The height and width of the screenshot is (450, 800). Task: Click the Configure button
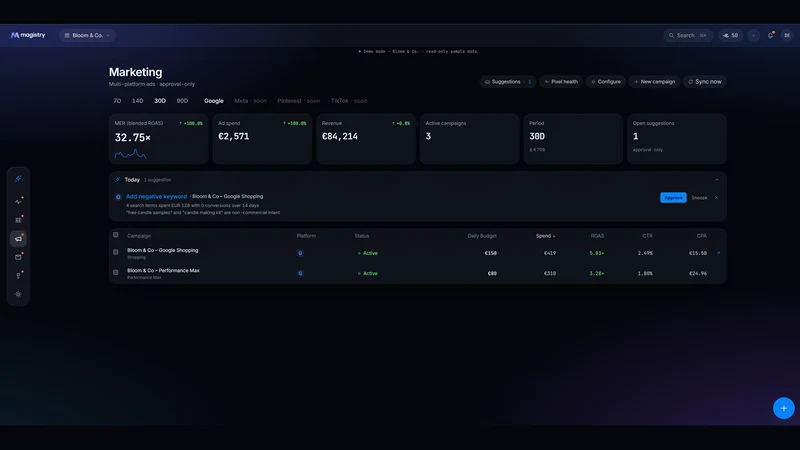(606, 82)
